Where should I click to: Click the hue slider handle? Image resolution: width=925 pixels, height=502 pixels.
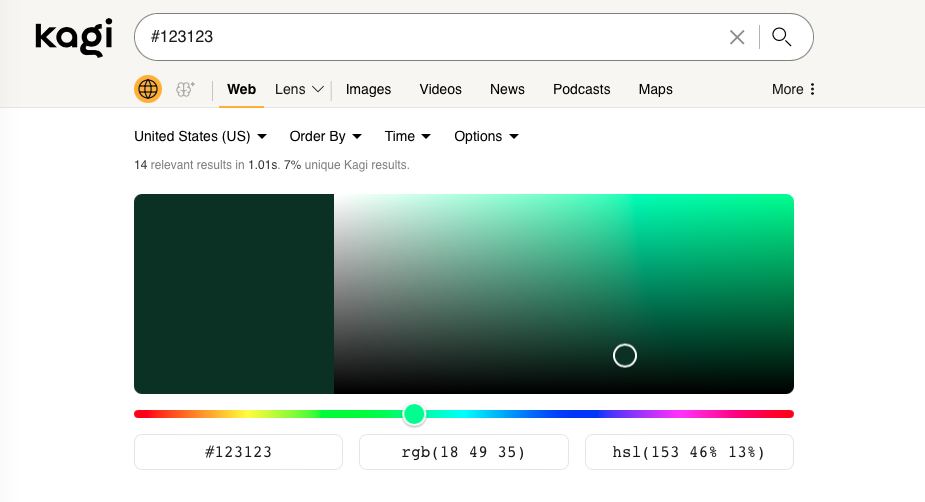tap(414, 414)
